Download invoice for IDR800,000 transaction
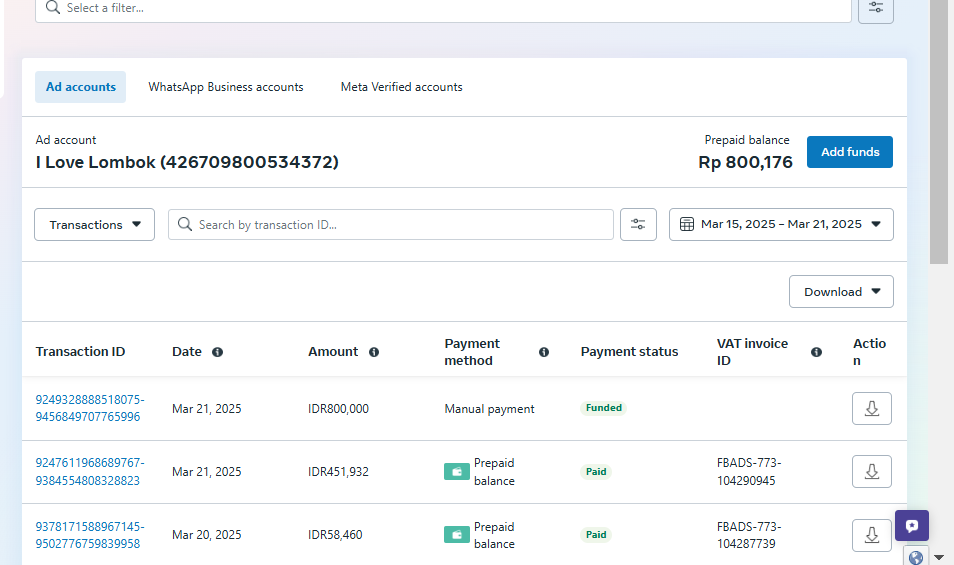Image resolution: width=954 pixels, height=565 pixels. click(871, 408)
